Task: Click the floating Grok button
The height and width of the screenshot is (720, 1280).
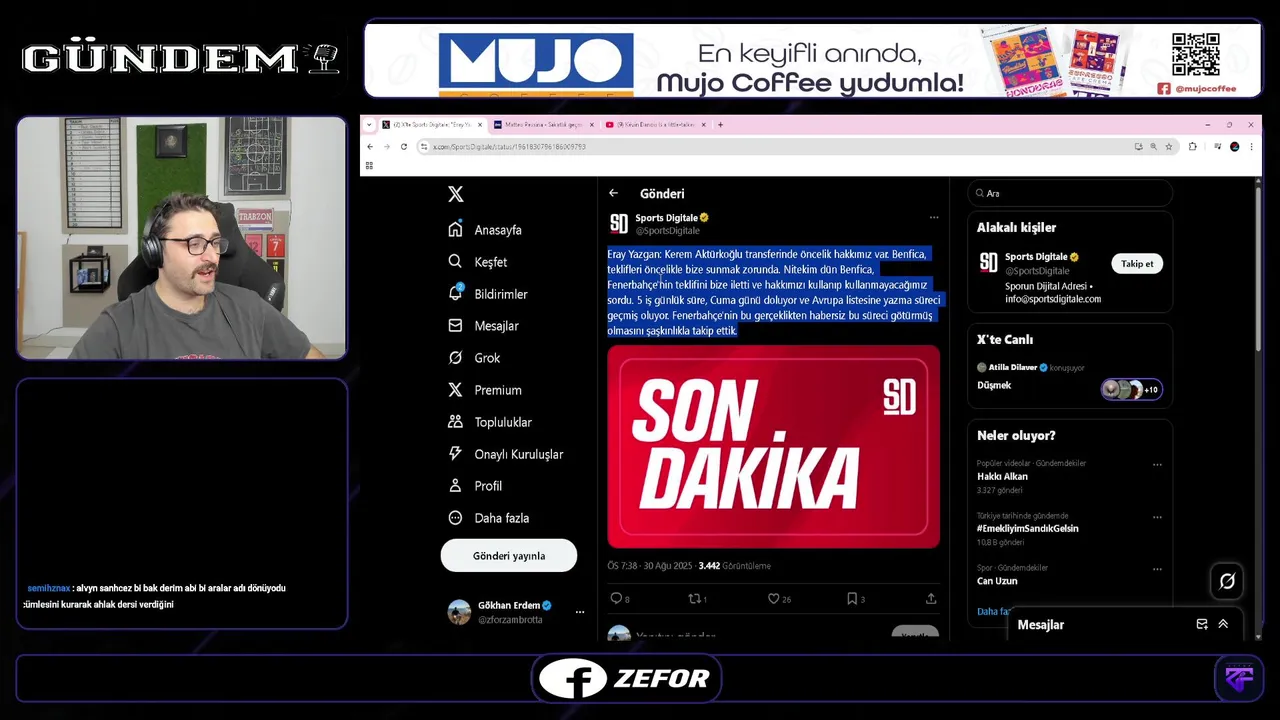Action: 1227,581
